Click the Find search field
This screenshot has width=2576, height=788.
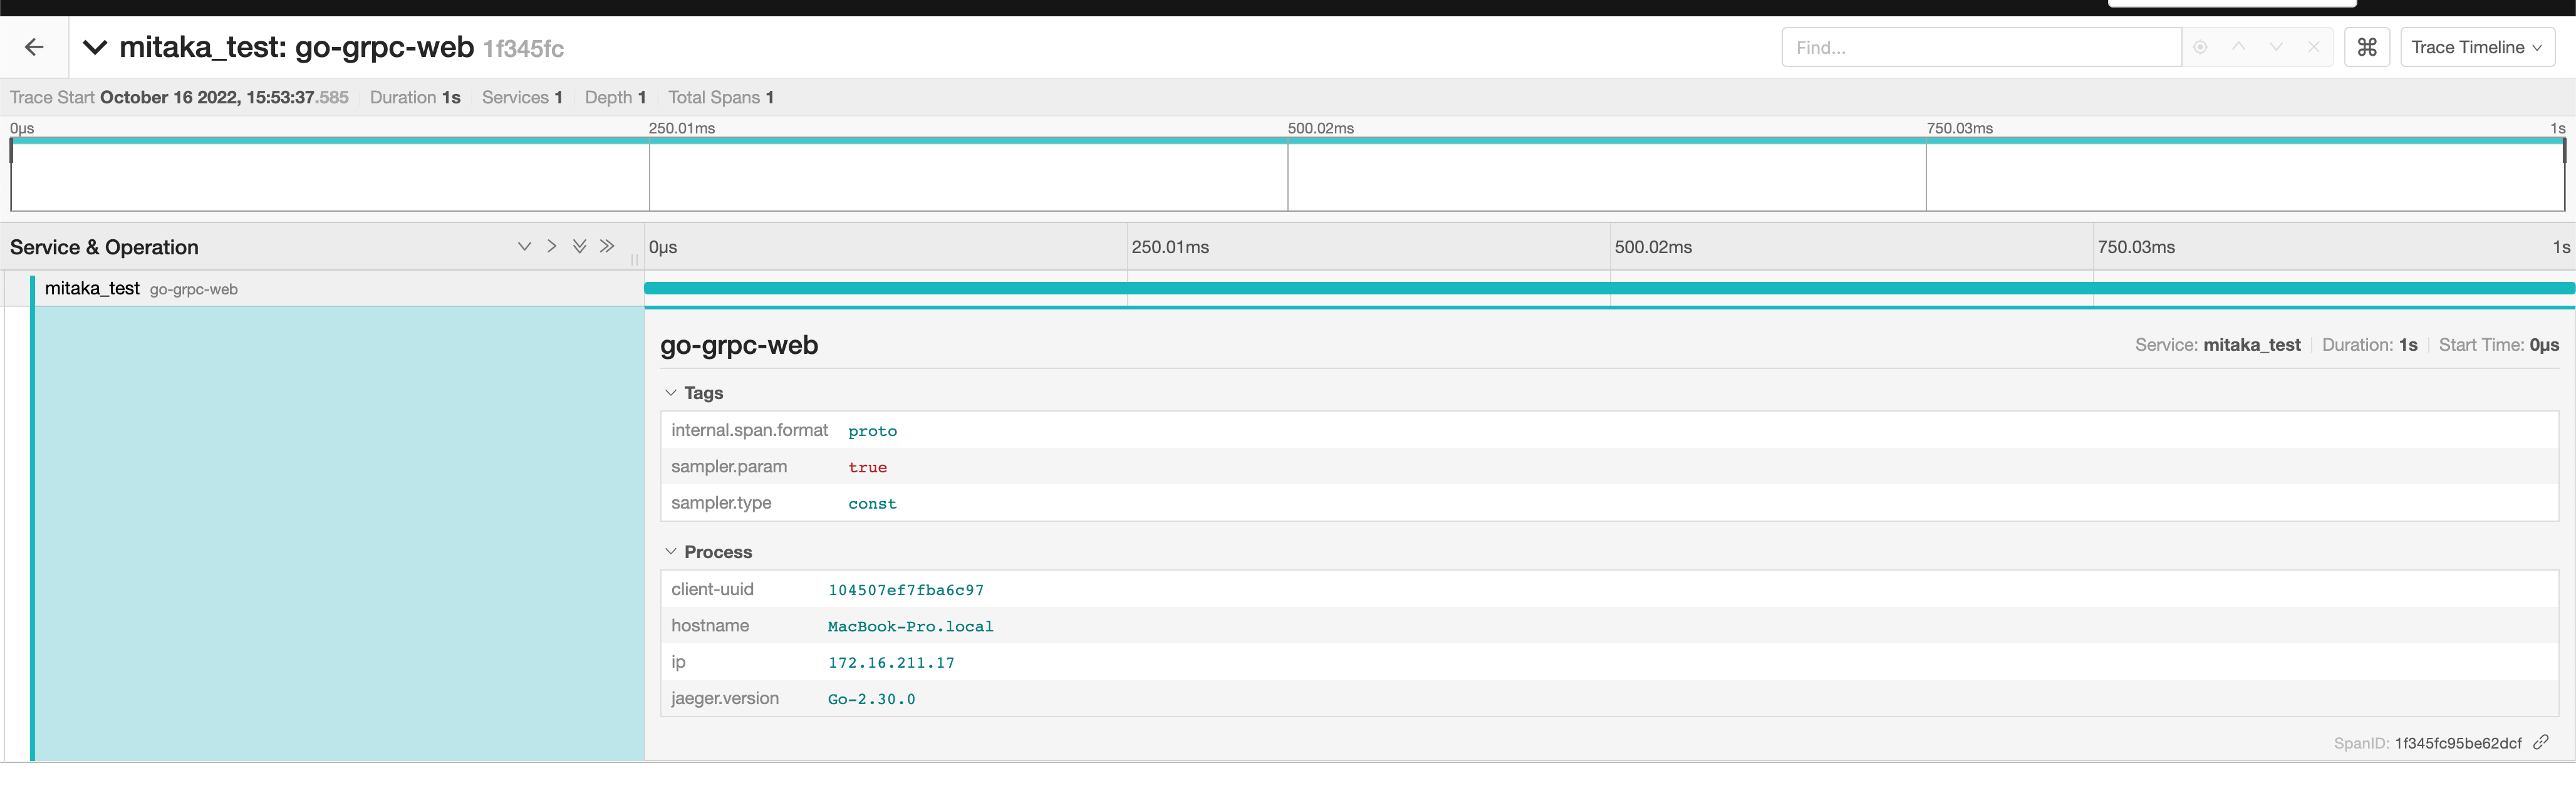coord(1979,47)
